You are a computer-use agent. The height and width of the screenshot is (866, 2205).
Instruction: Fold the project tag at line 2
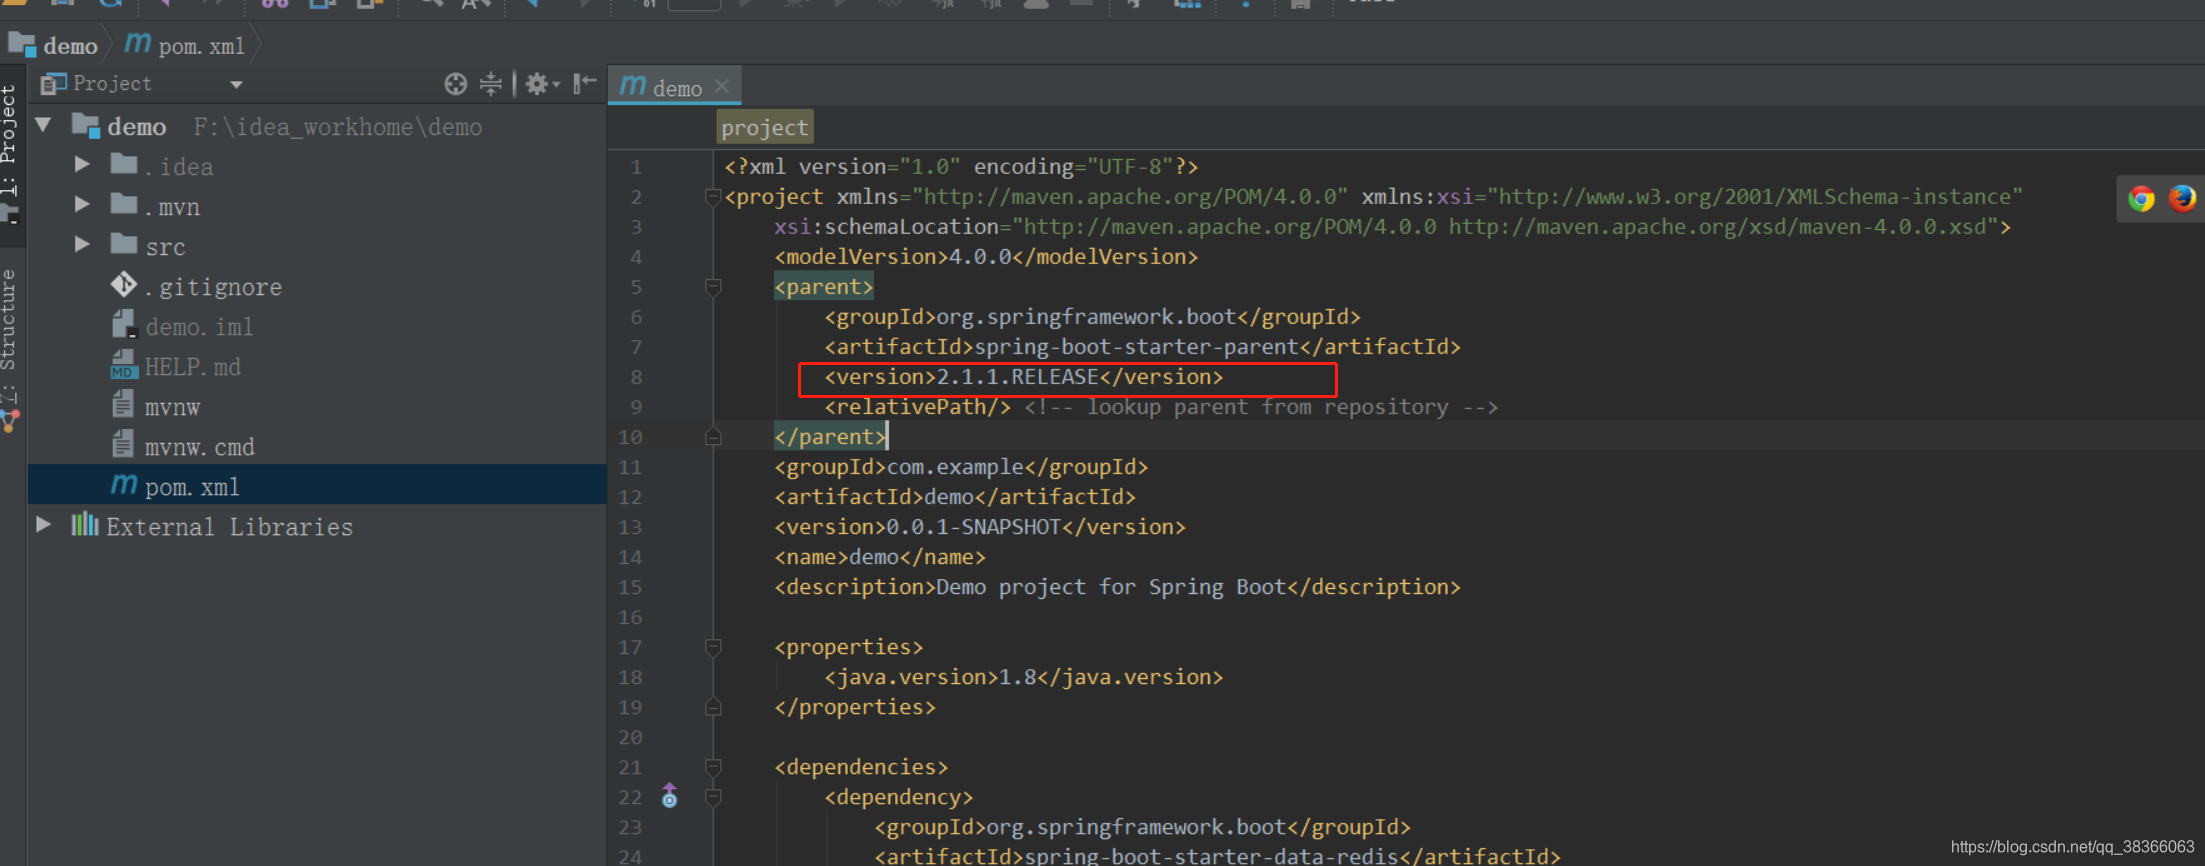[713, 197]
